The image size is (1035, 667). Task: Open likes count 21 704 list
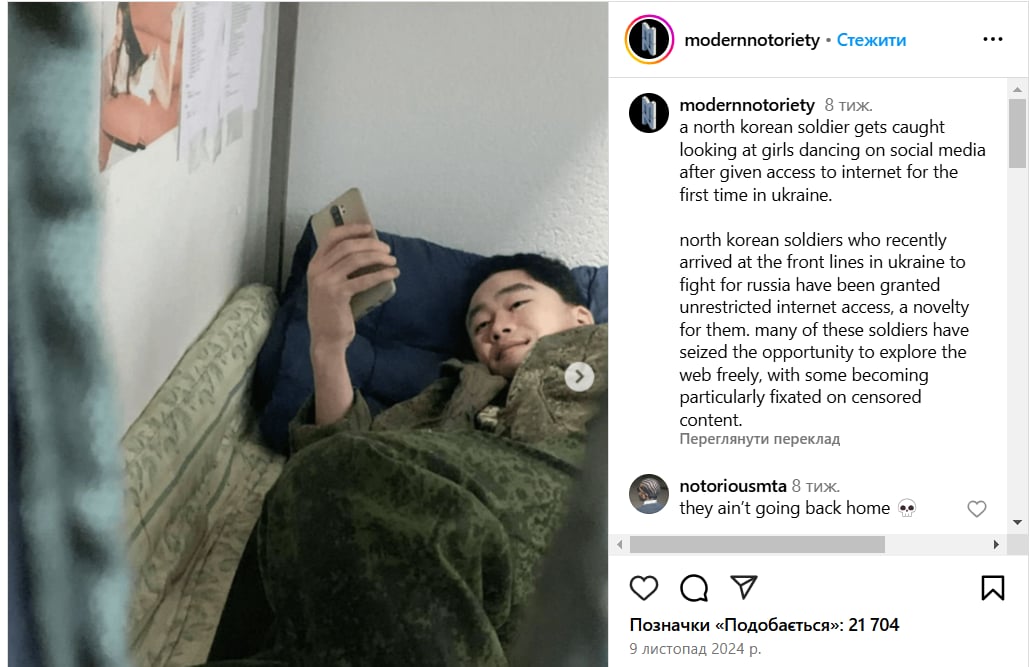click(x=764, y=625)
